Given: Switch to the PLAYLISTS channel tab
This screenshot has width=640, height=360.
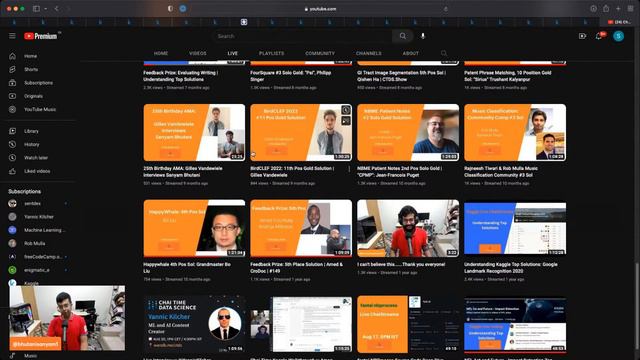Looking at the screenshot, I should click(271, 53).
